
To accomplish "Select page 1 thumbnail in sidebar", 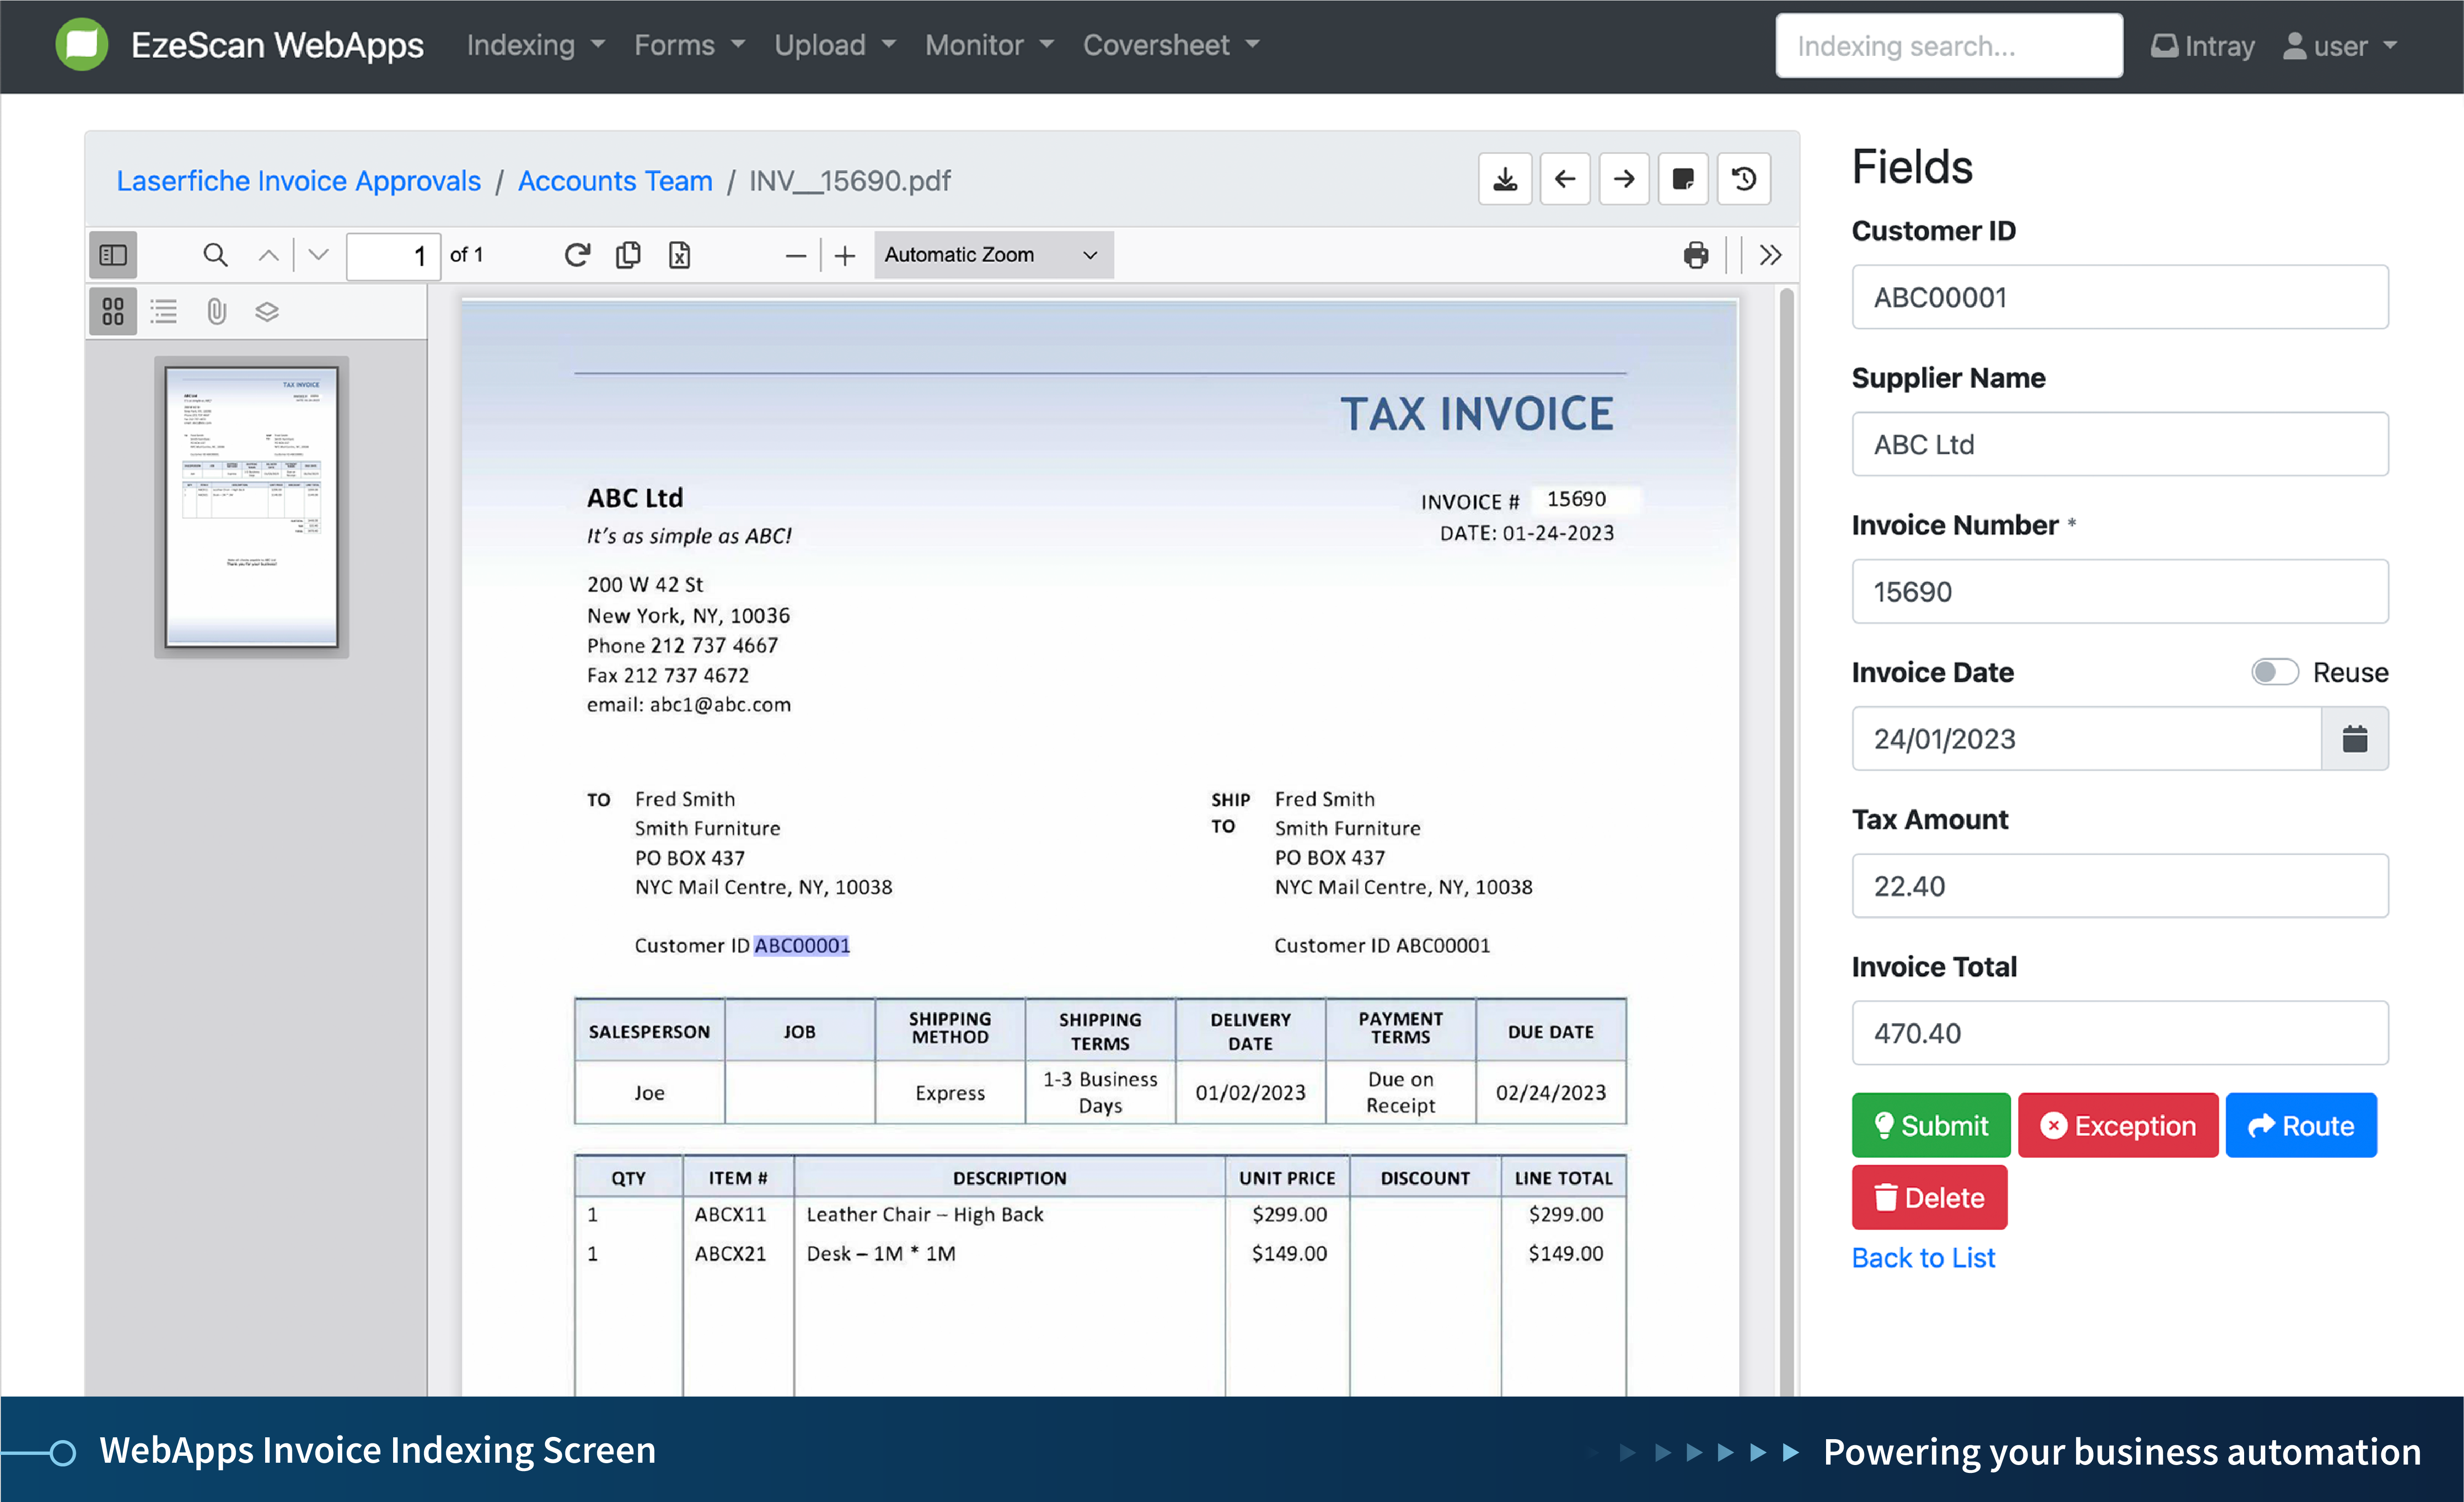I will (251, 507).
